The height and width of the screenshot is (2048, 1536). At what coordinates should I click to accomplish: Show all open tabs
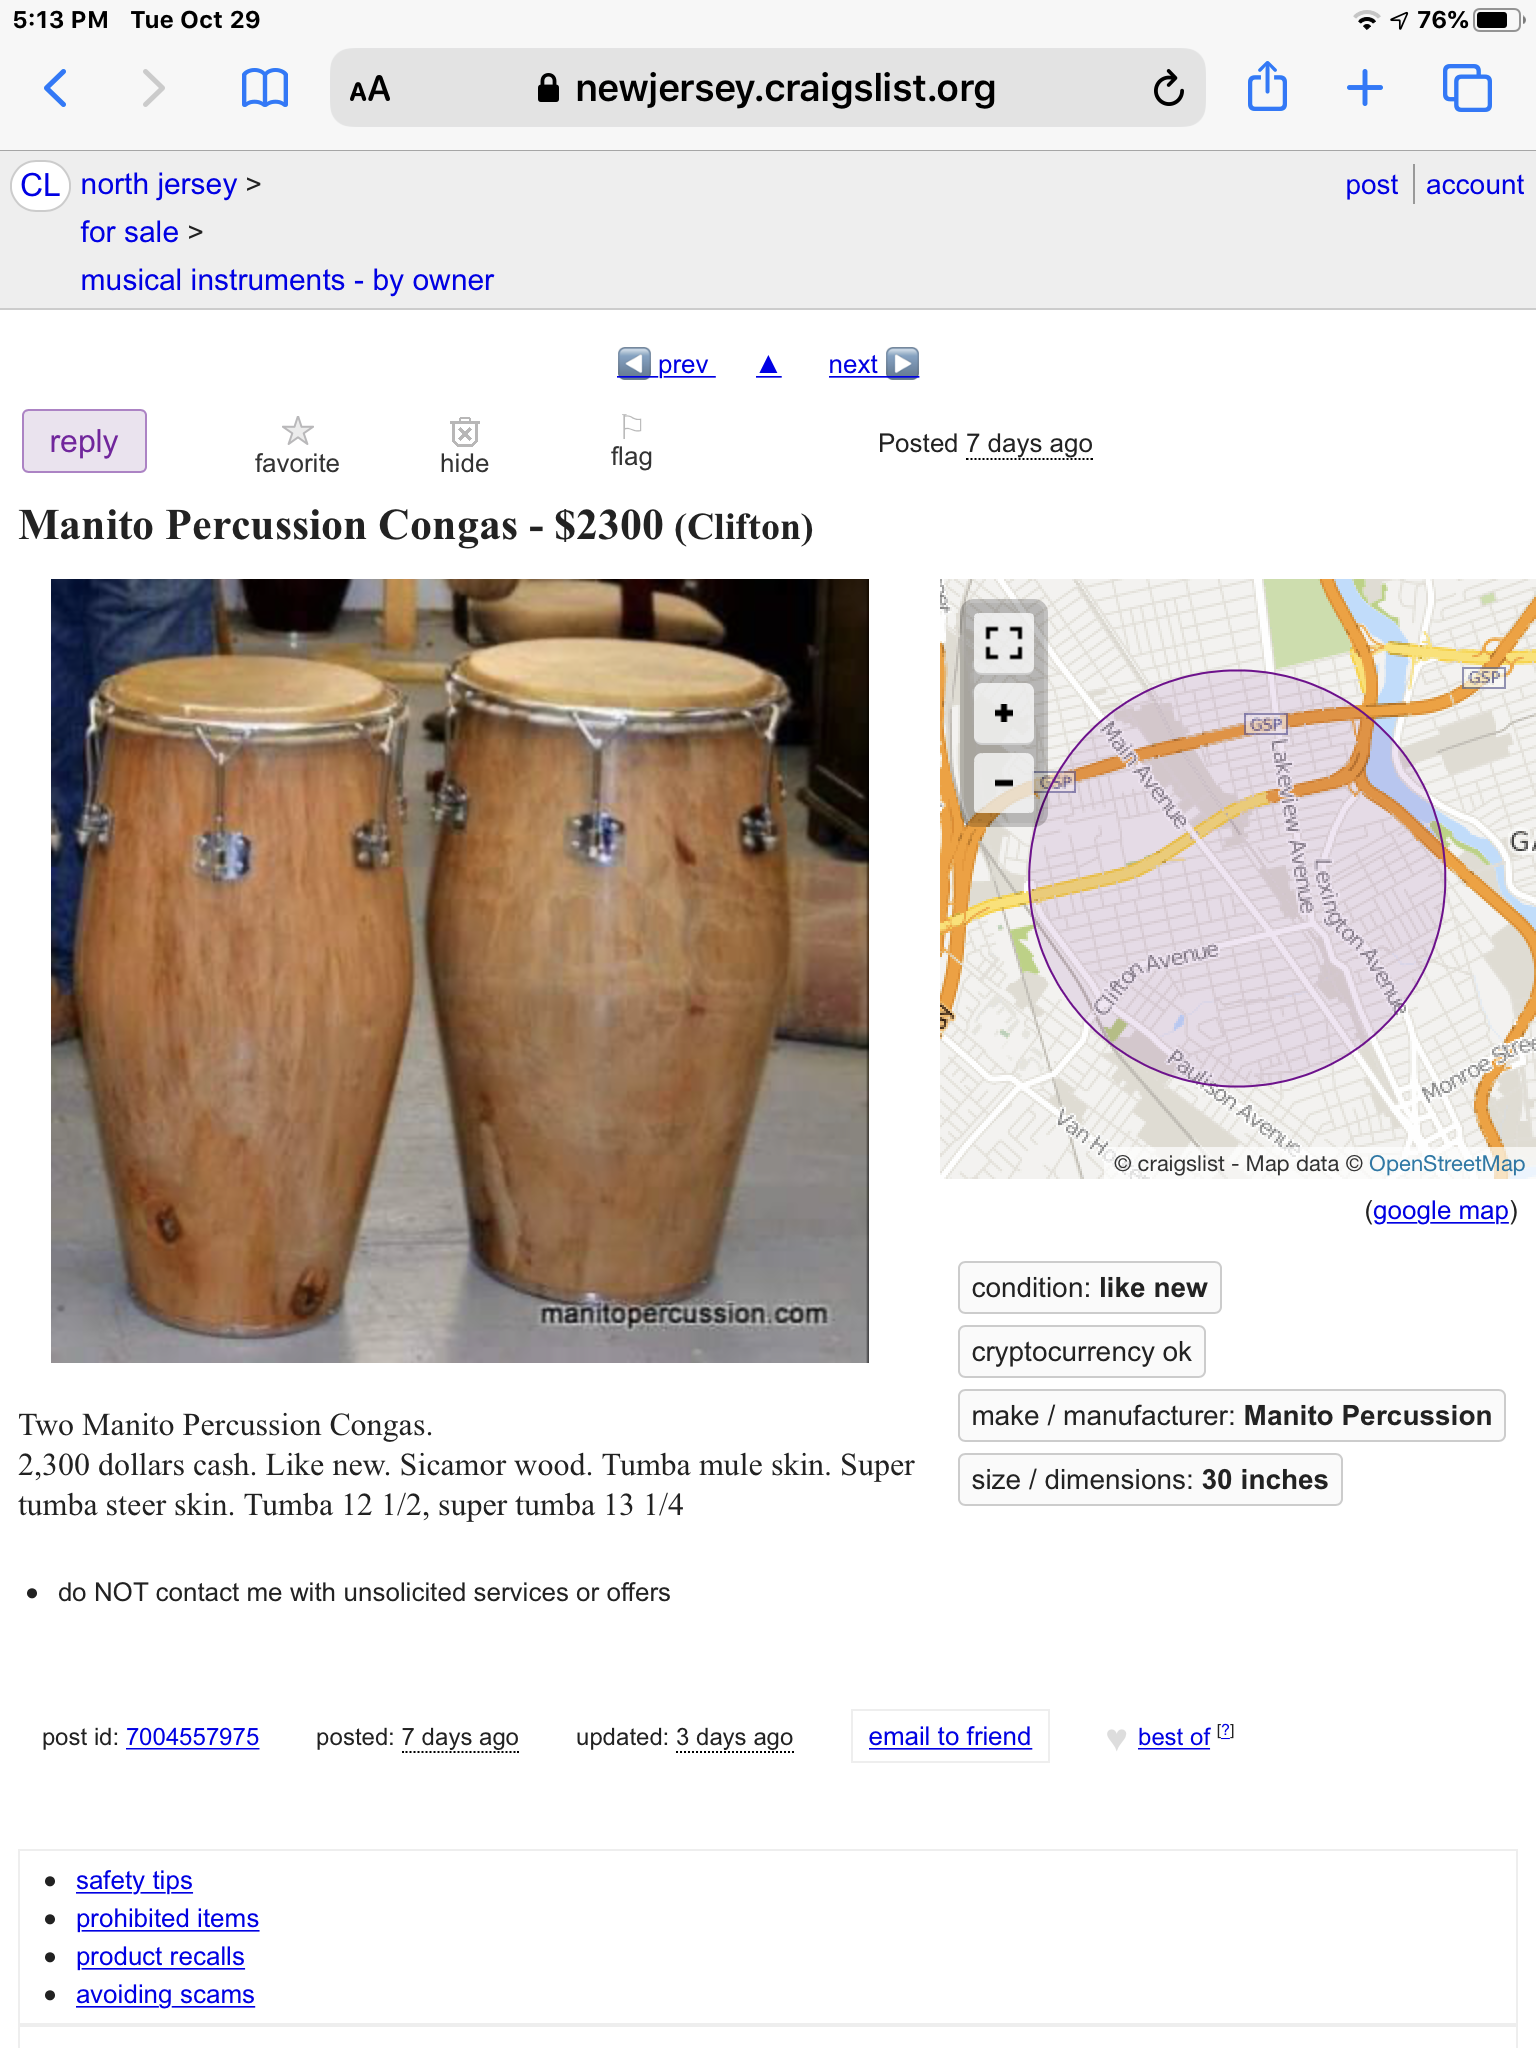pos(1467,88)
